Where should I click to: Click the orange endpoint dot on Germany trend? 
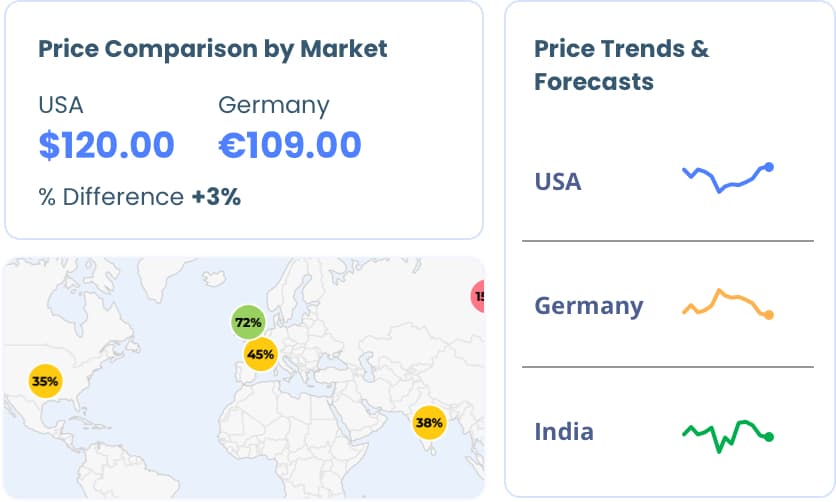(x=769, y=315)
